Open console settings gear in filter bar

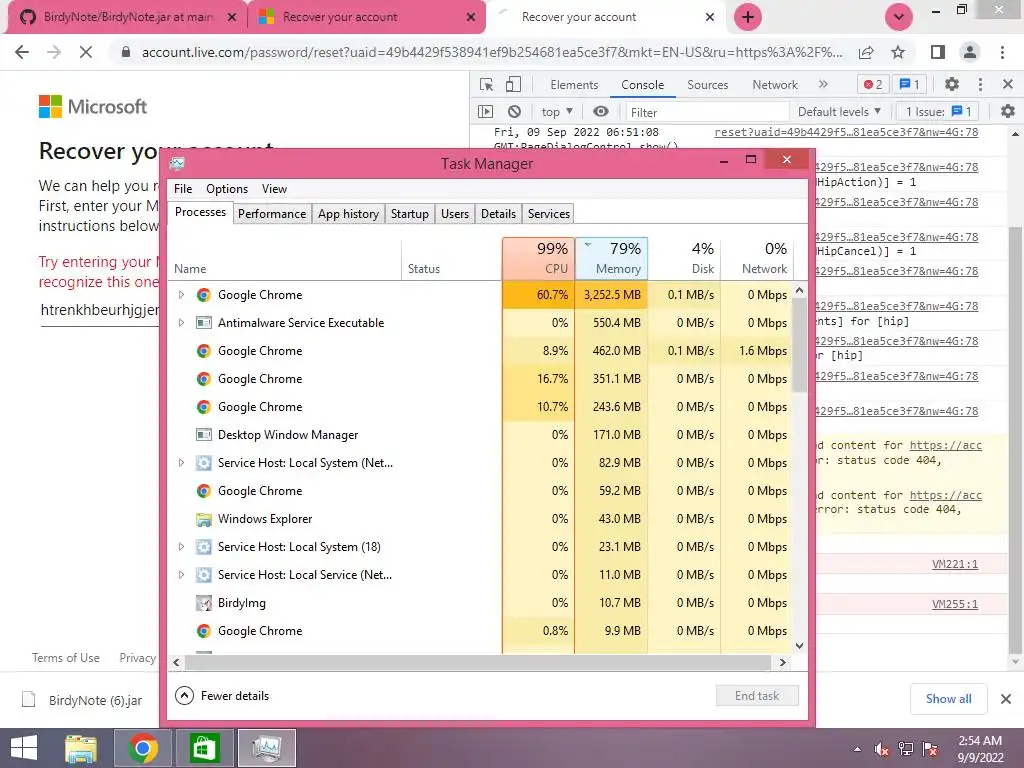click(1008, 112)
